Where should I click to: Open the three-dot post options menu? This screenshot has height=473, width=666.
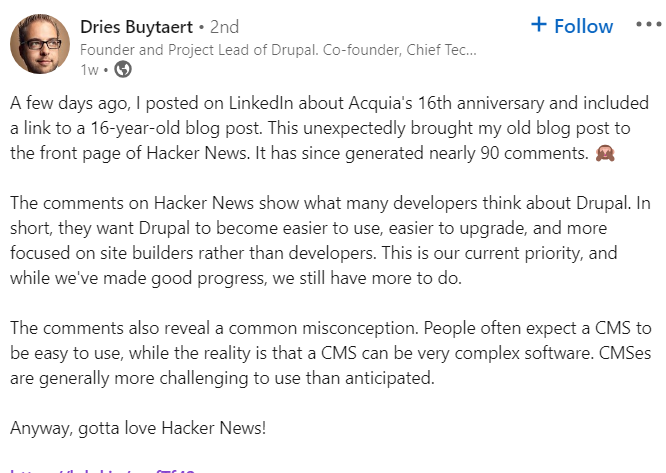pos(649,25)
